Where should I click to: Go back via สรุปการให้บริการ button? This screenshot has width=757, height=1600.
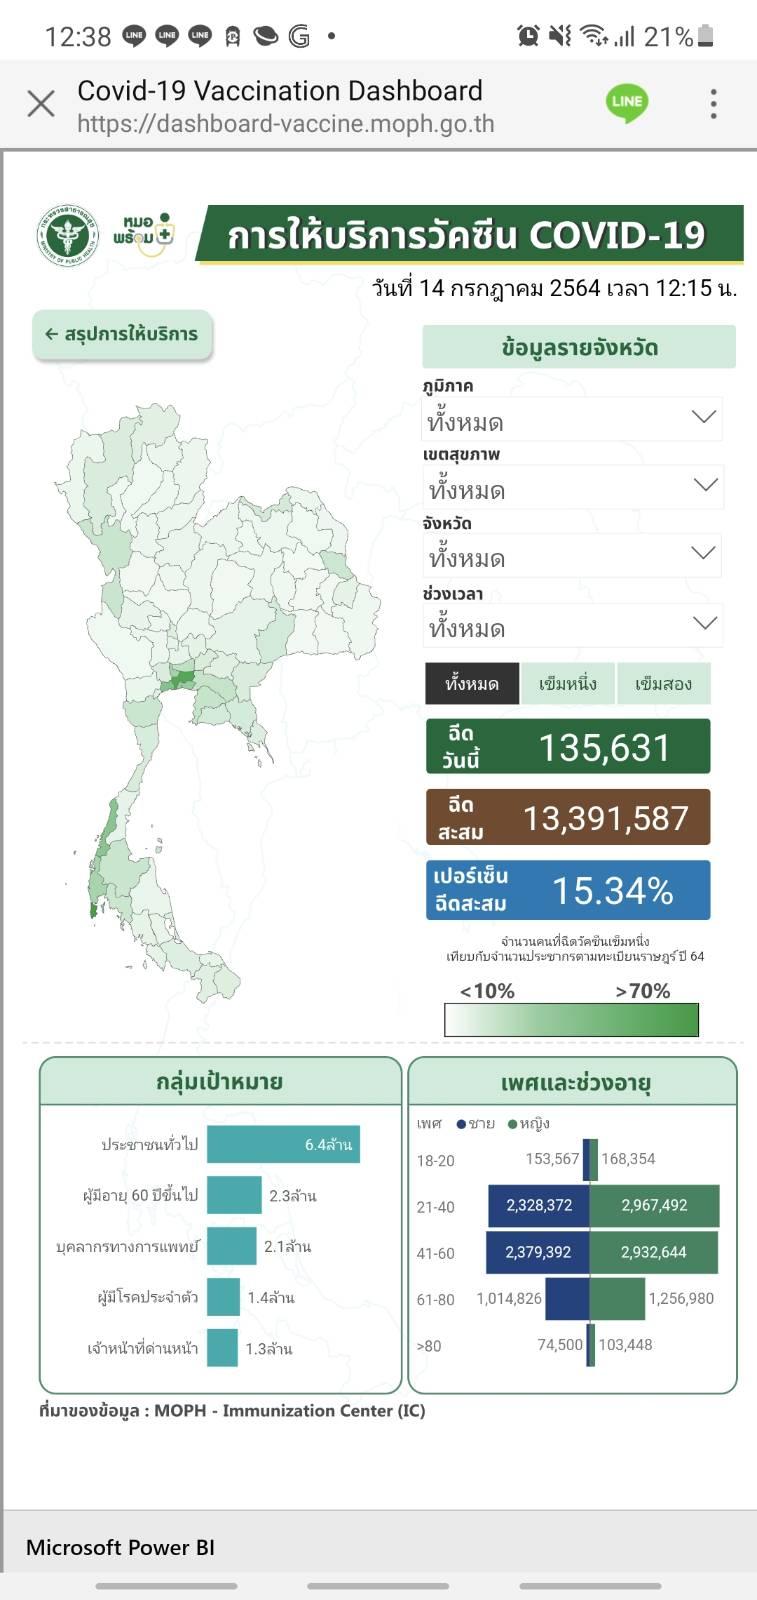pos(123,334)
